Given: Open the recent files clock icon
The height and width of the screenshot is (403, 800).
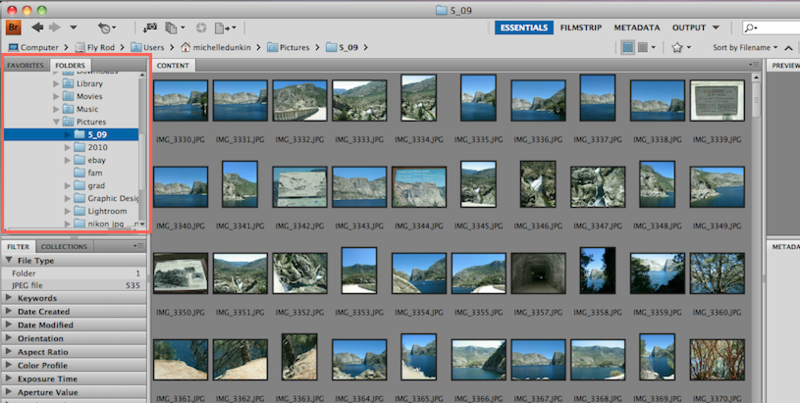Looking at the screenshot, I should (105, 27).
